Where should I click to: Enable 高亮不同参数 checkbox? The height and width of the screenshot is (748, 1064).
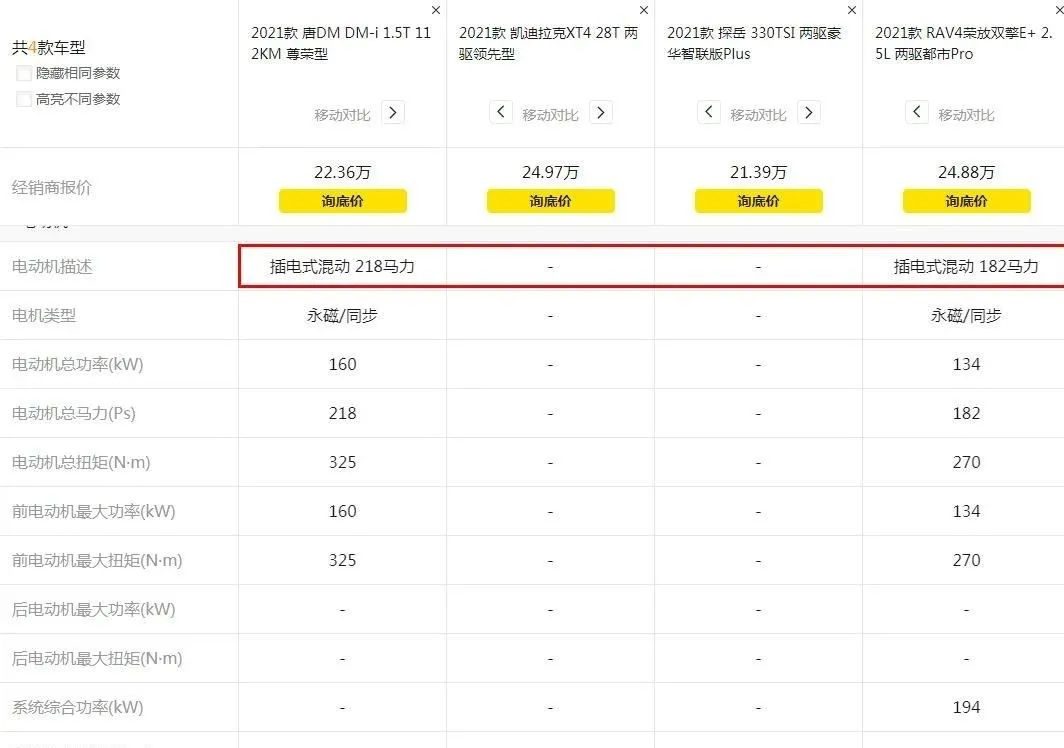(24, 99)
